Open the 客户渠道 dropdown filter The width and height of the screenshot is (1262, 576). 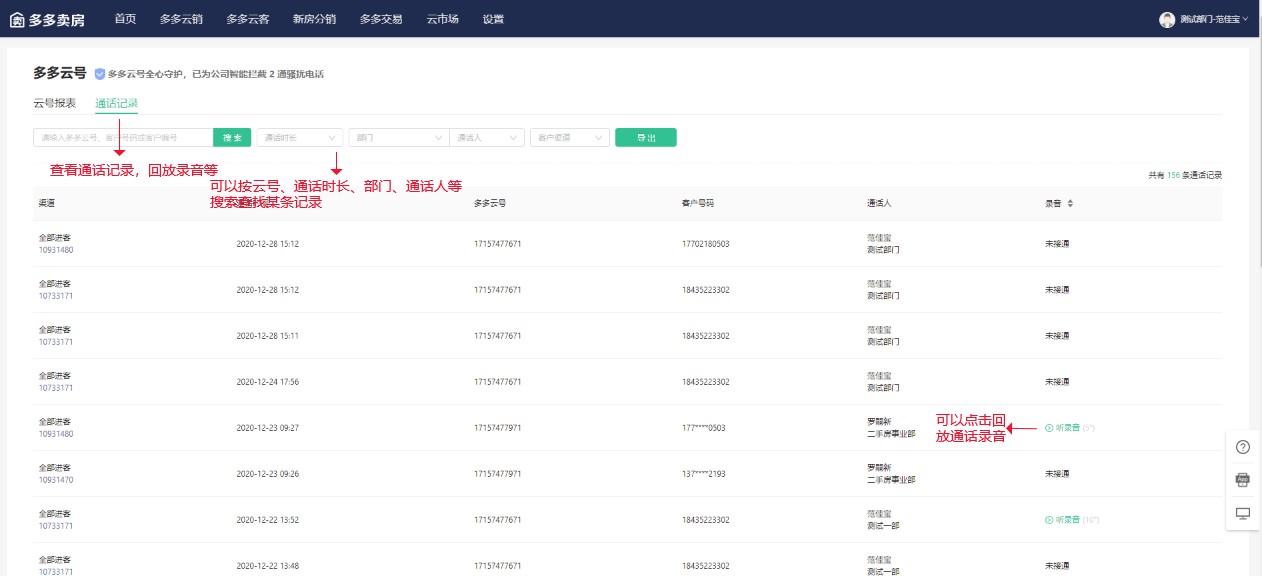569,138
